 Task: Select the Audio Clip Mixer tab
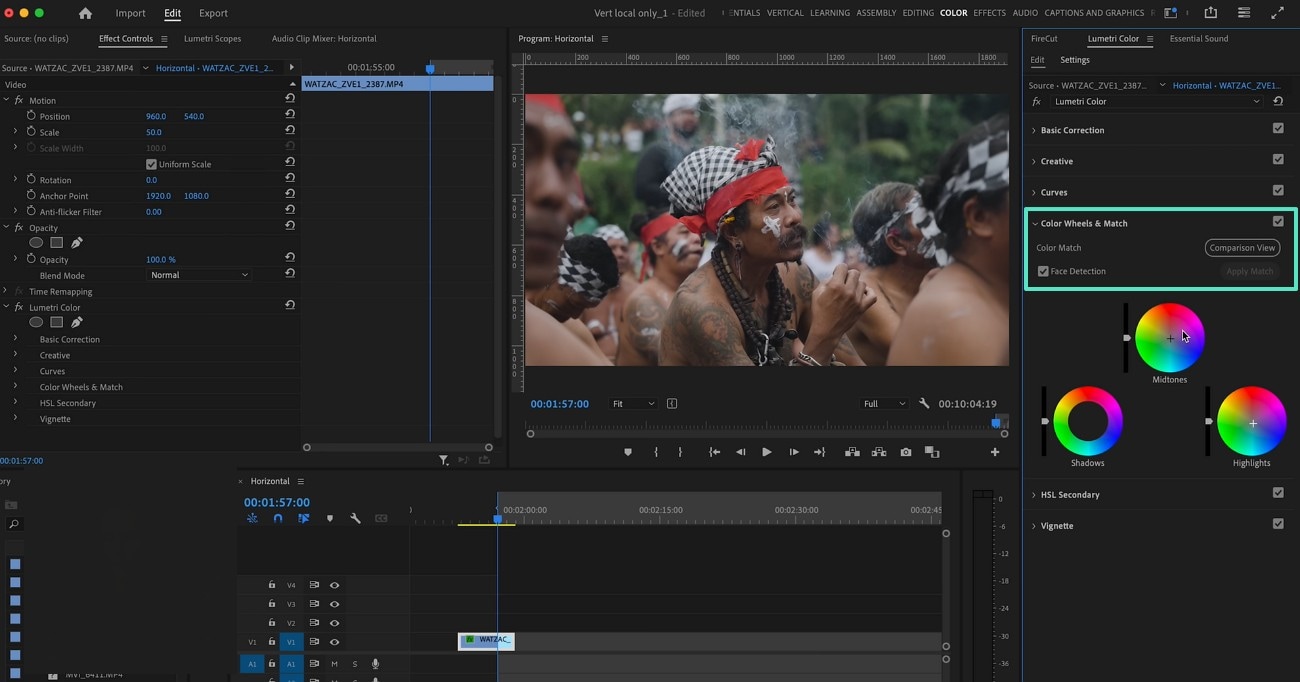coord(324,38)
